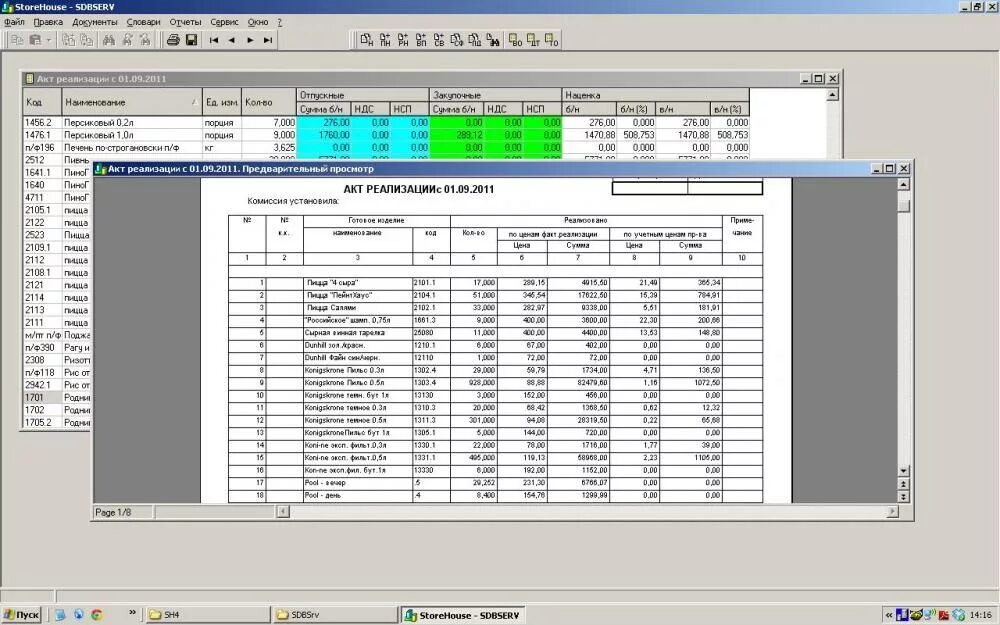Go to next page arrow button
Viewport: 1000px width, 625px height.
coord(250,40)
